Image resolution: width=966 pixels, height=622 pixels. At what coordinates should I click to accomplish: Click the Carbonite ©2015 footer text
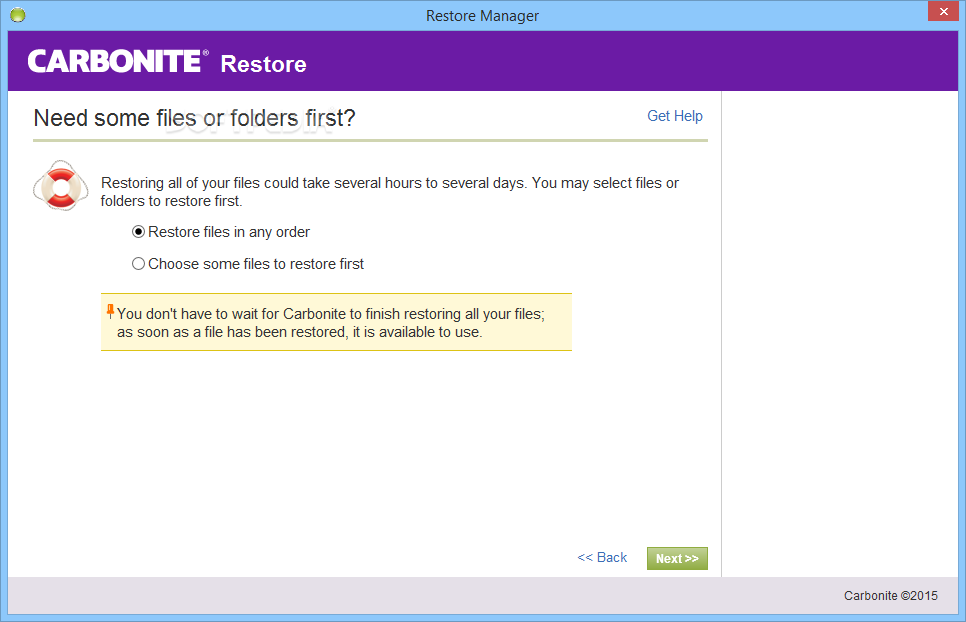891,596
